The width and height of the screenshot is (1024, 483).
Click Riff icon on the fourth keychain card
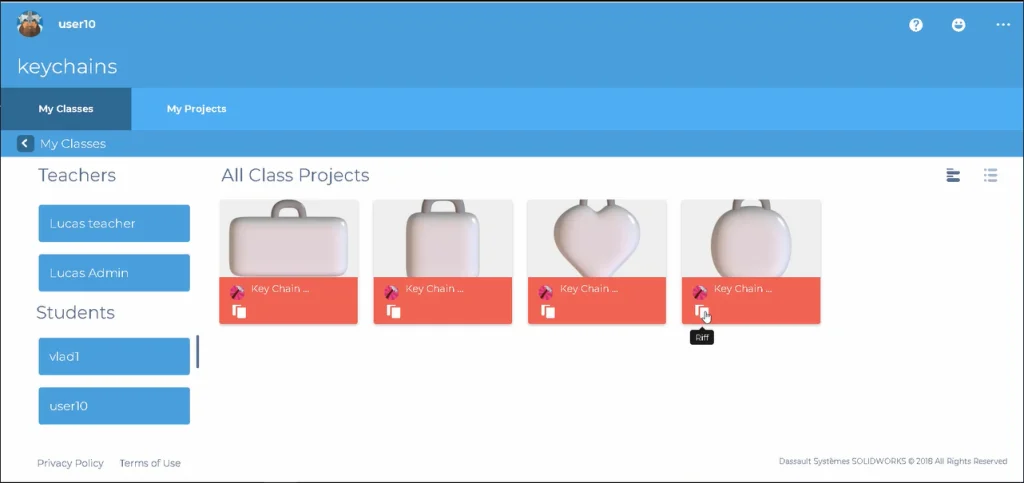701,311
